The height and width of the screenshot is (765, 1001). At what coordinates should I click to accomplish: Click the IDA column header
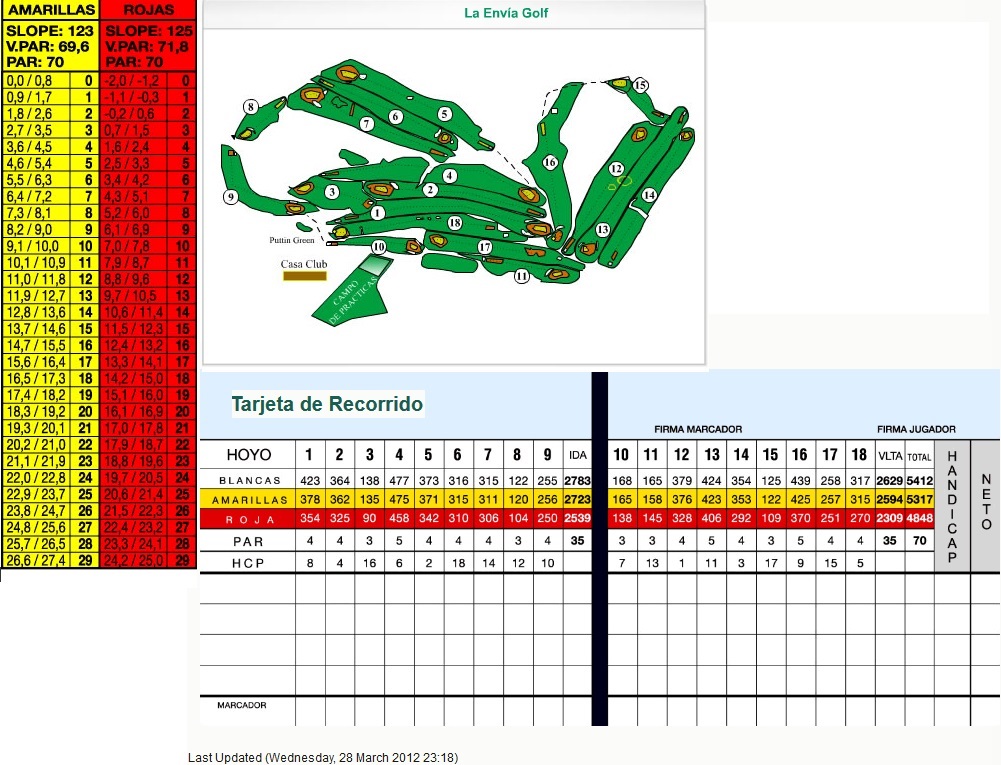coord(578,455)
